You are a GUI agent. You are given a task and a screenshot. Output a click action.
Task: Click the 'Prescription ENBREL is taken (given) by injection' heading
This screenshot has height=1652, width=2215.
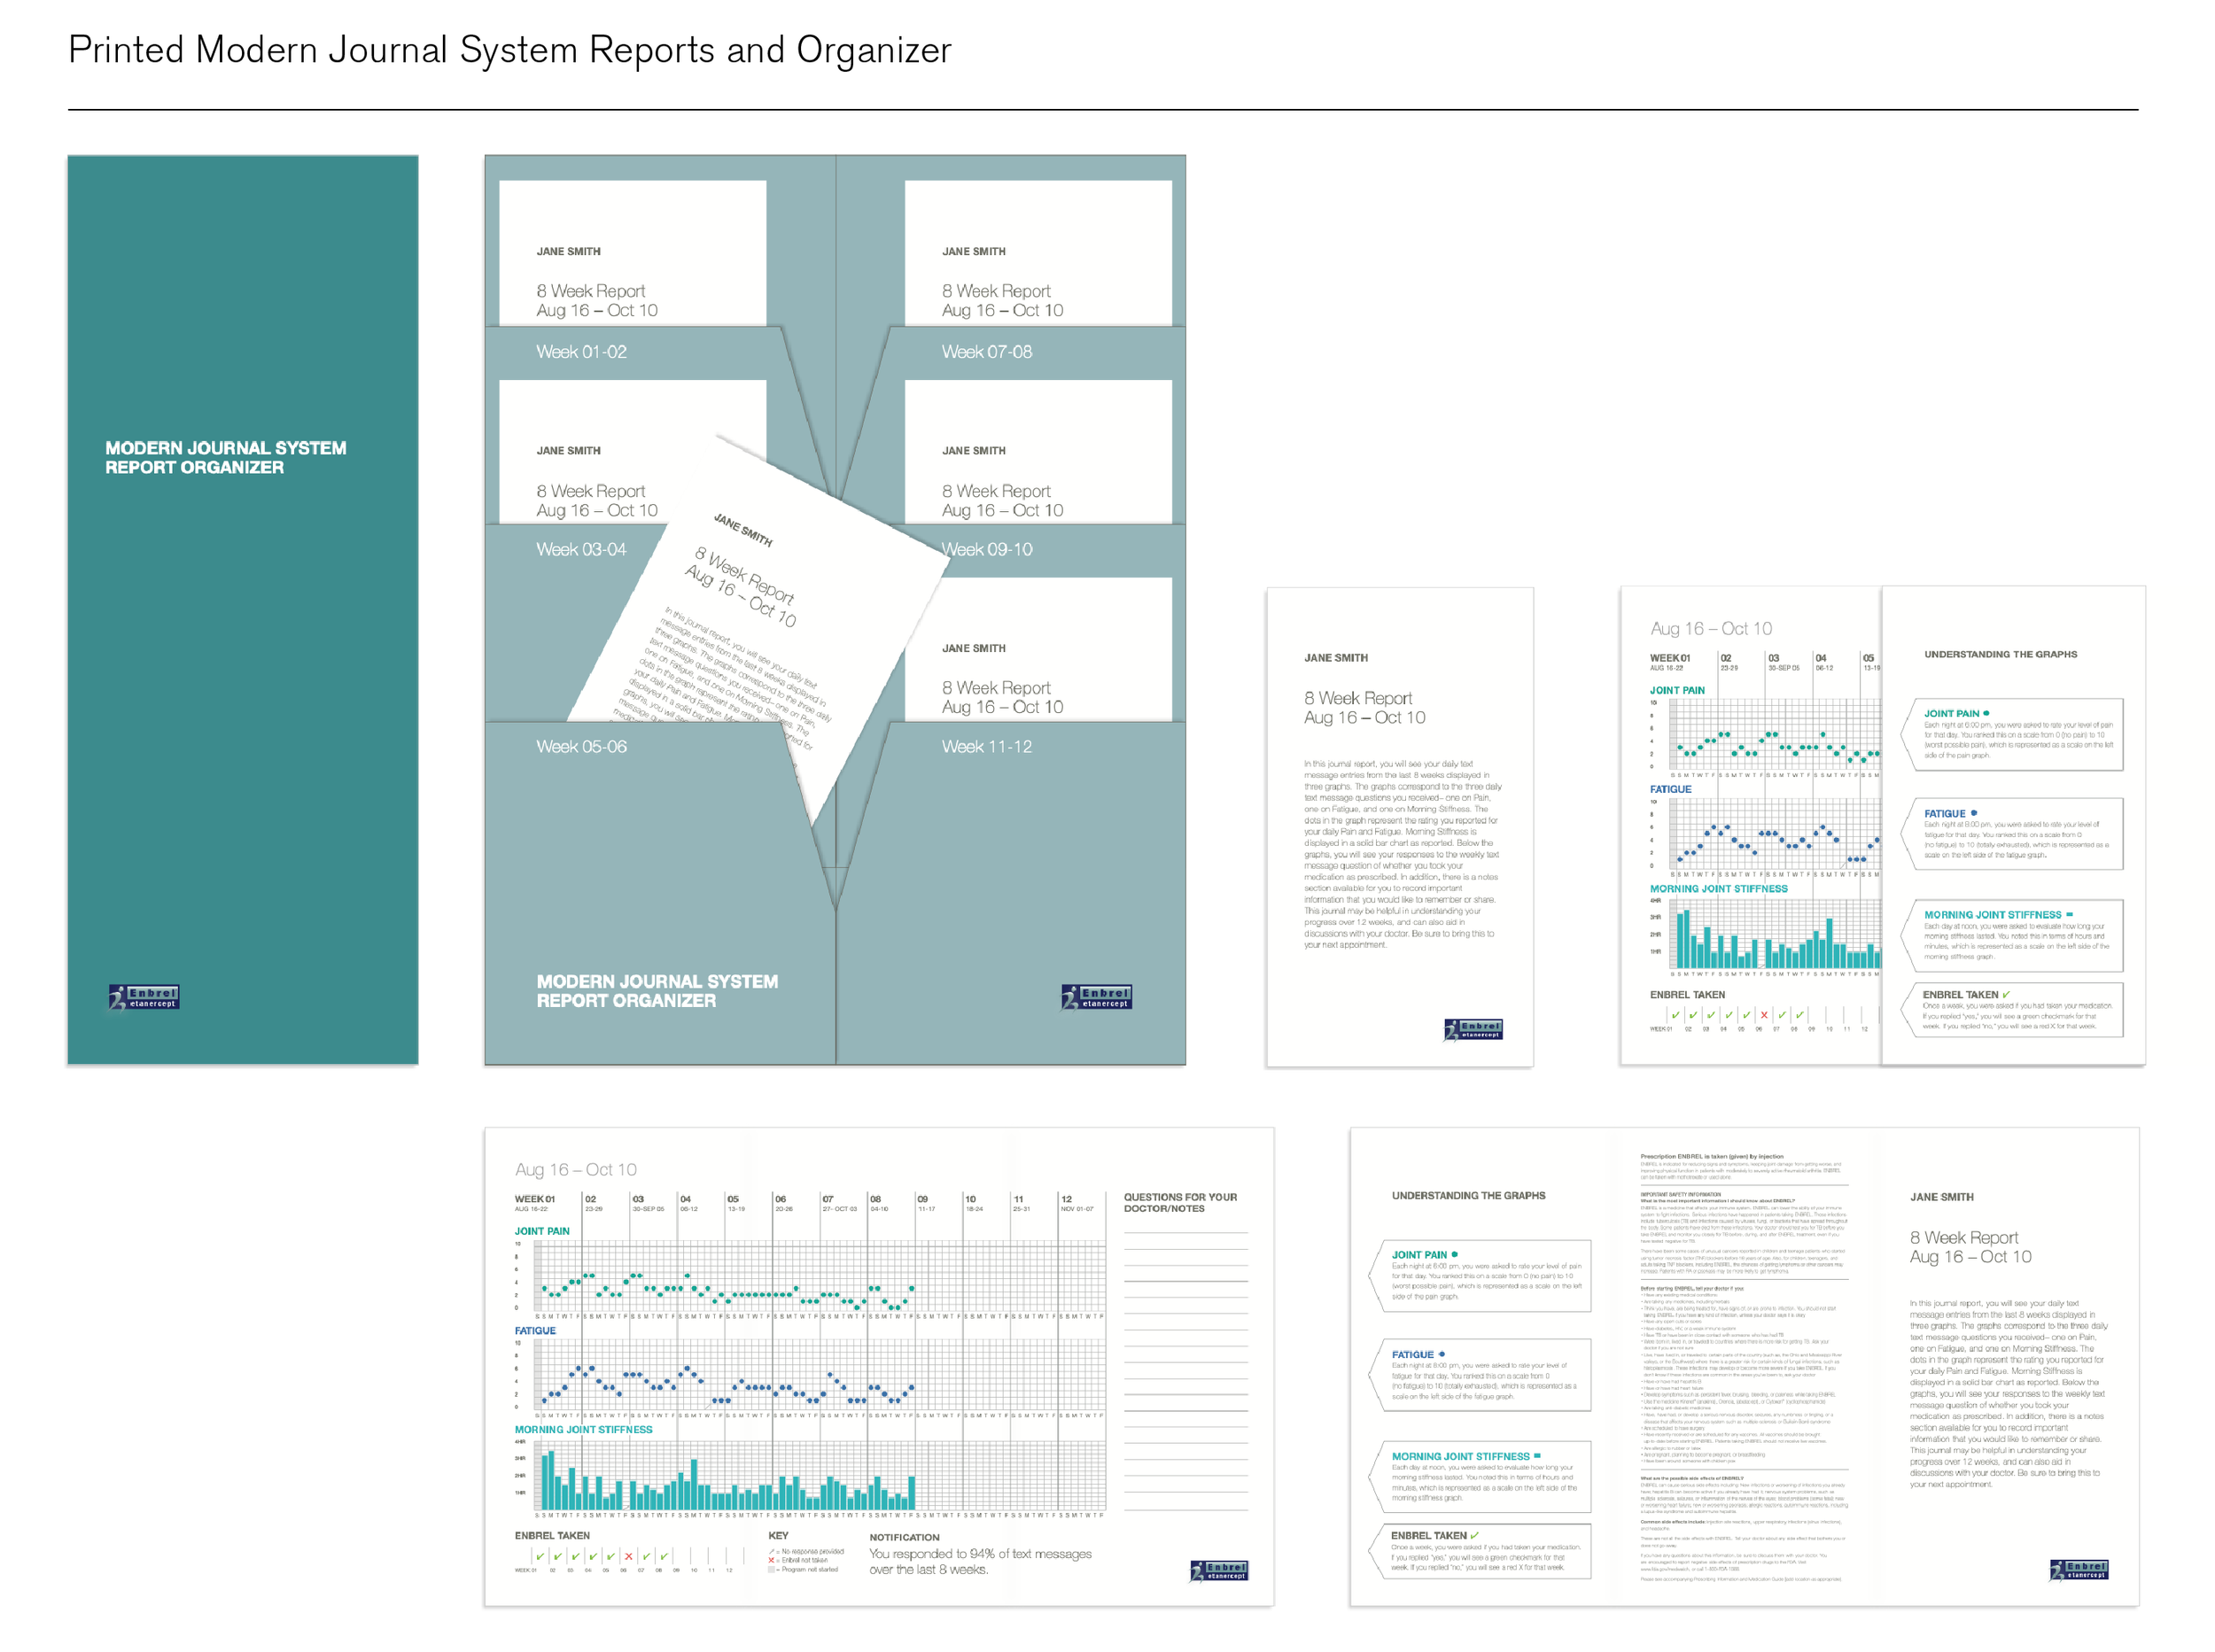coord(1710,1156)
